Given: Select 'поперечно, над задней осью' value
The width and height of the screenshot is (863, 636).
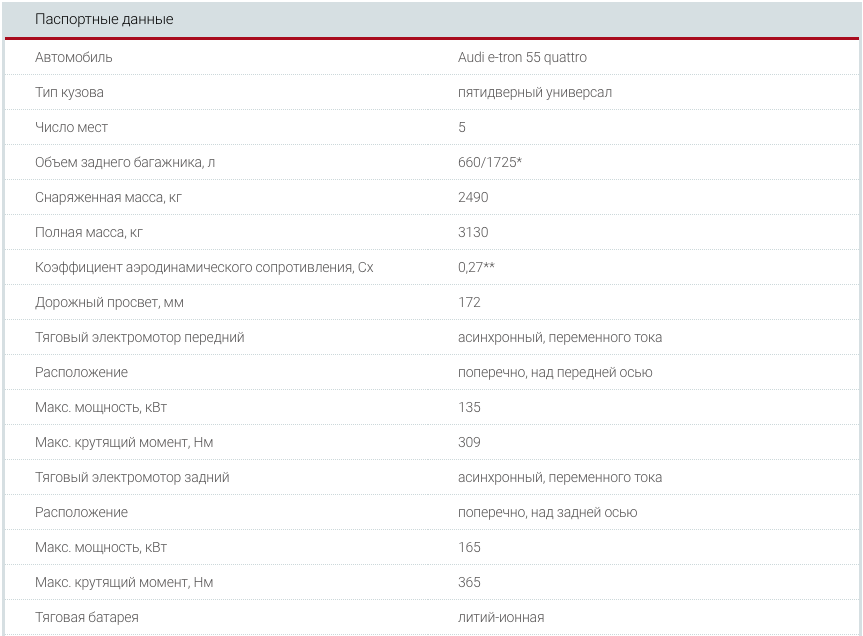Looking at the screenshot, I should pos(548,512).
